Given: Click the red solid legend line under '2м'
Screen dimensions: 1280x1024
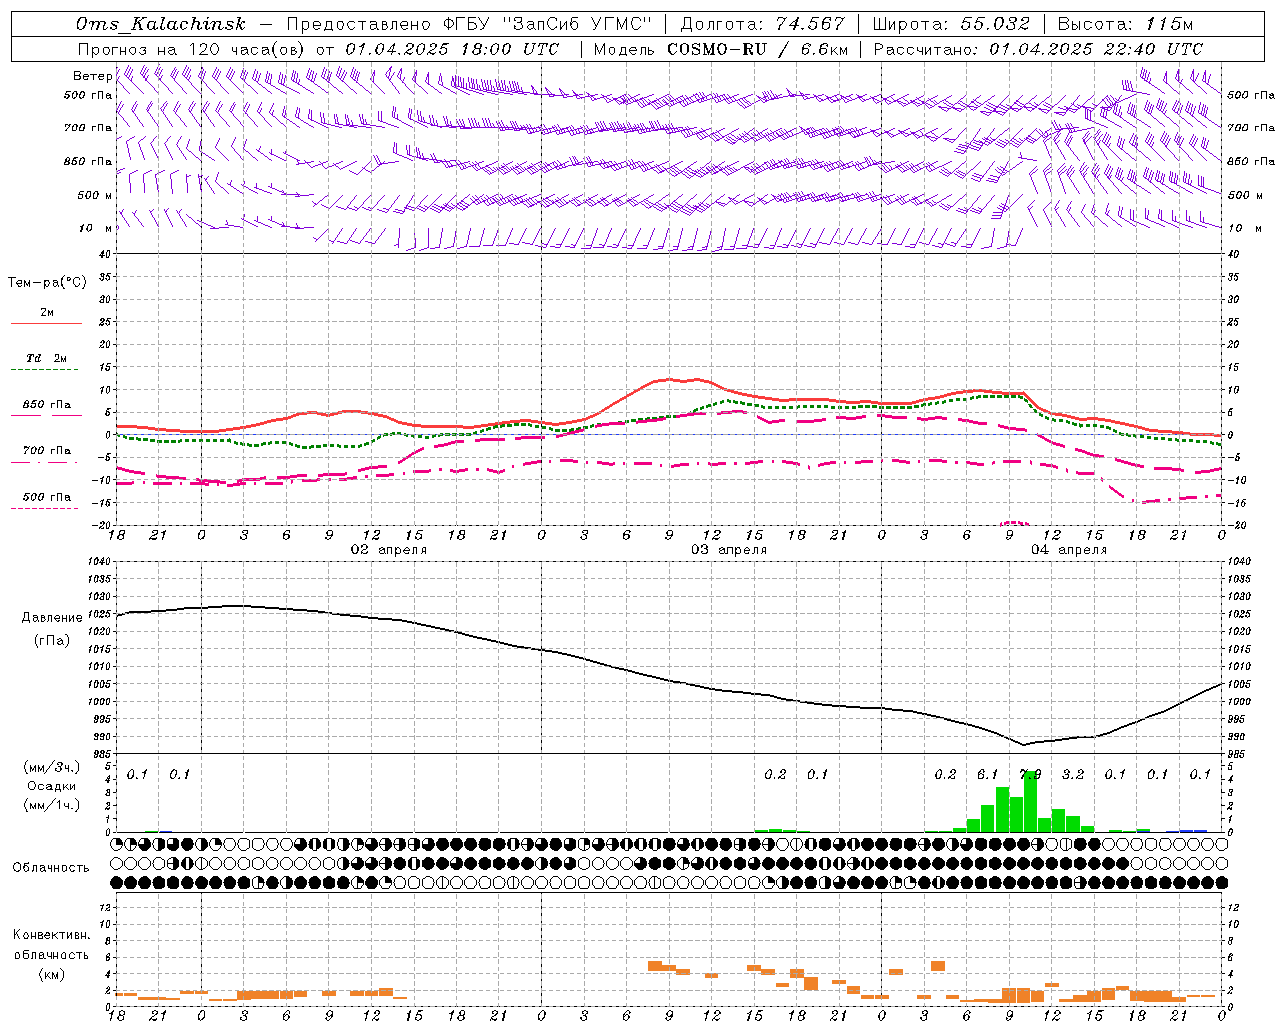Looking at the screenshot, I should pos(46,324).
